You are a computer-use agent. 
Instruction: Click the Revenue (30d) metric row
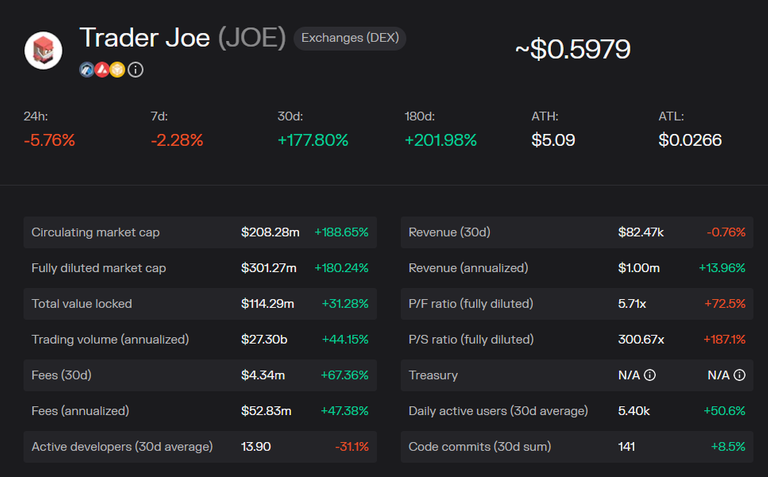tap(577, 232)
